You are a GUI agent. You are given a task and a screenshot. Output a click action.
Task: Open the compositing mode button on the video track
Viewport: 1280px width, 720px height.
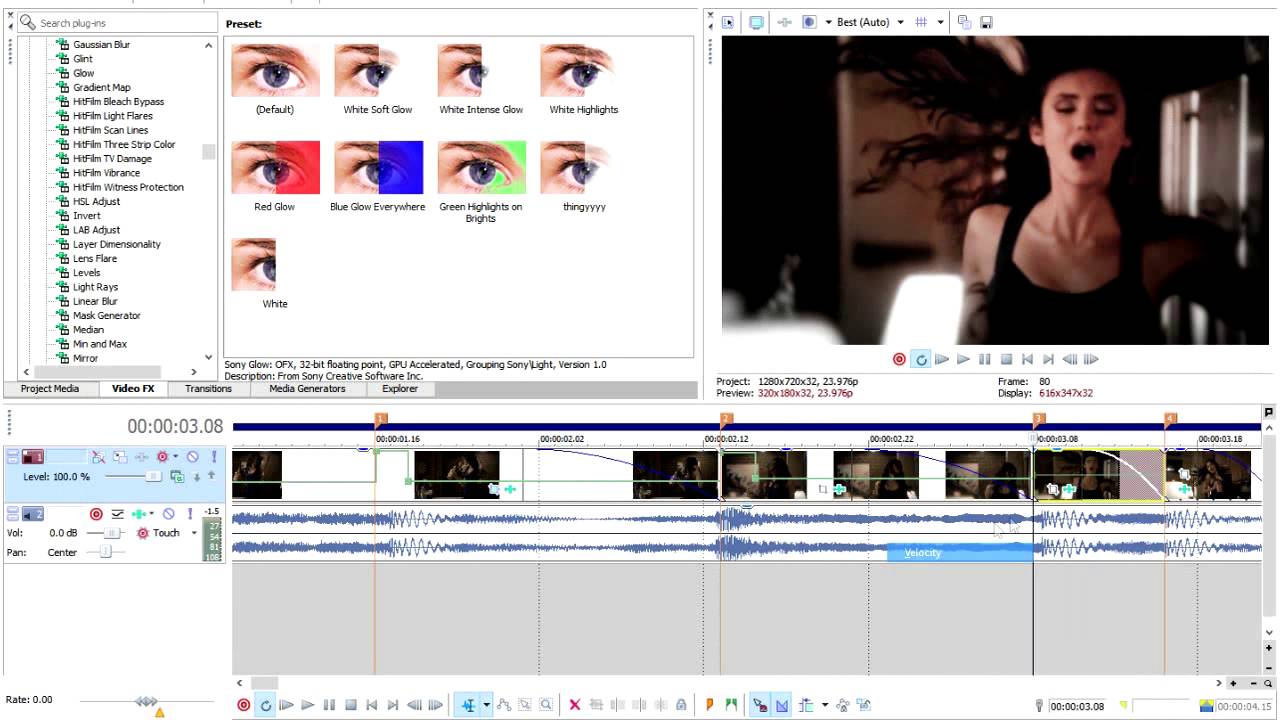(176, 477)
